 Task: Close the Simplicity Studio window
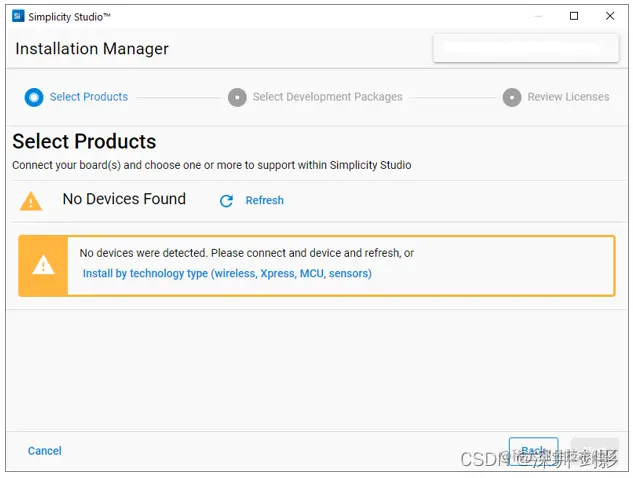(610, 16)
